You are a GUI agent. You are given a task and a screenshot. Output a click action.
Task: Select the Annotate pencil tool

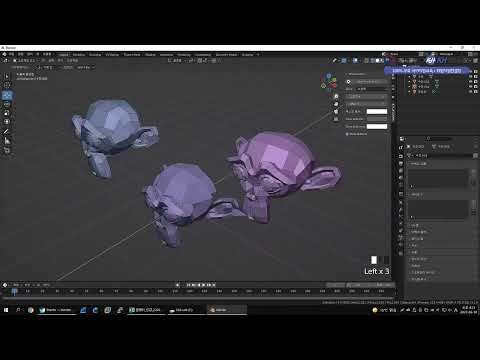coord(7,131)
